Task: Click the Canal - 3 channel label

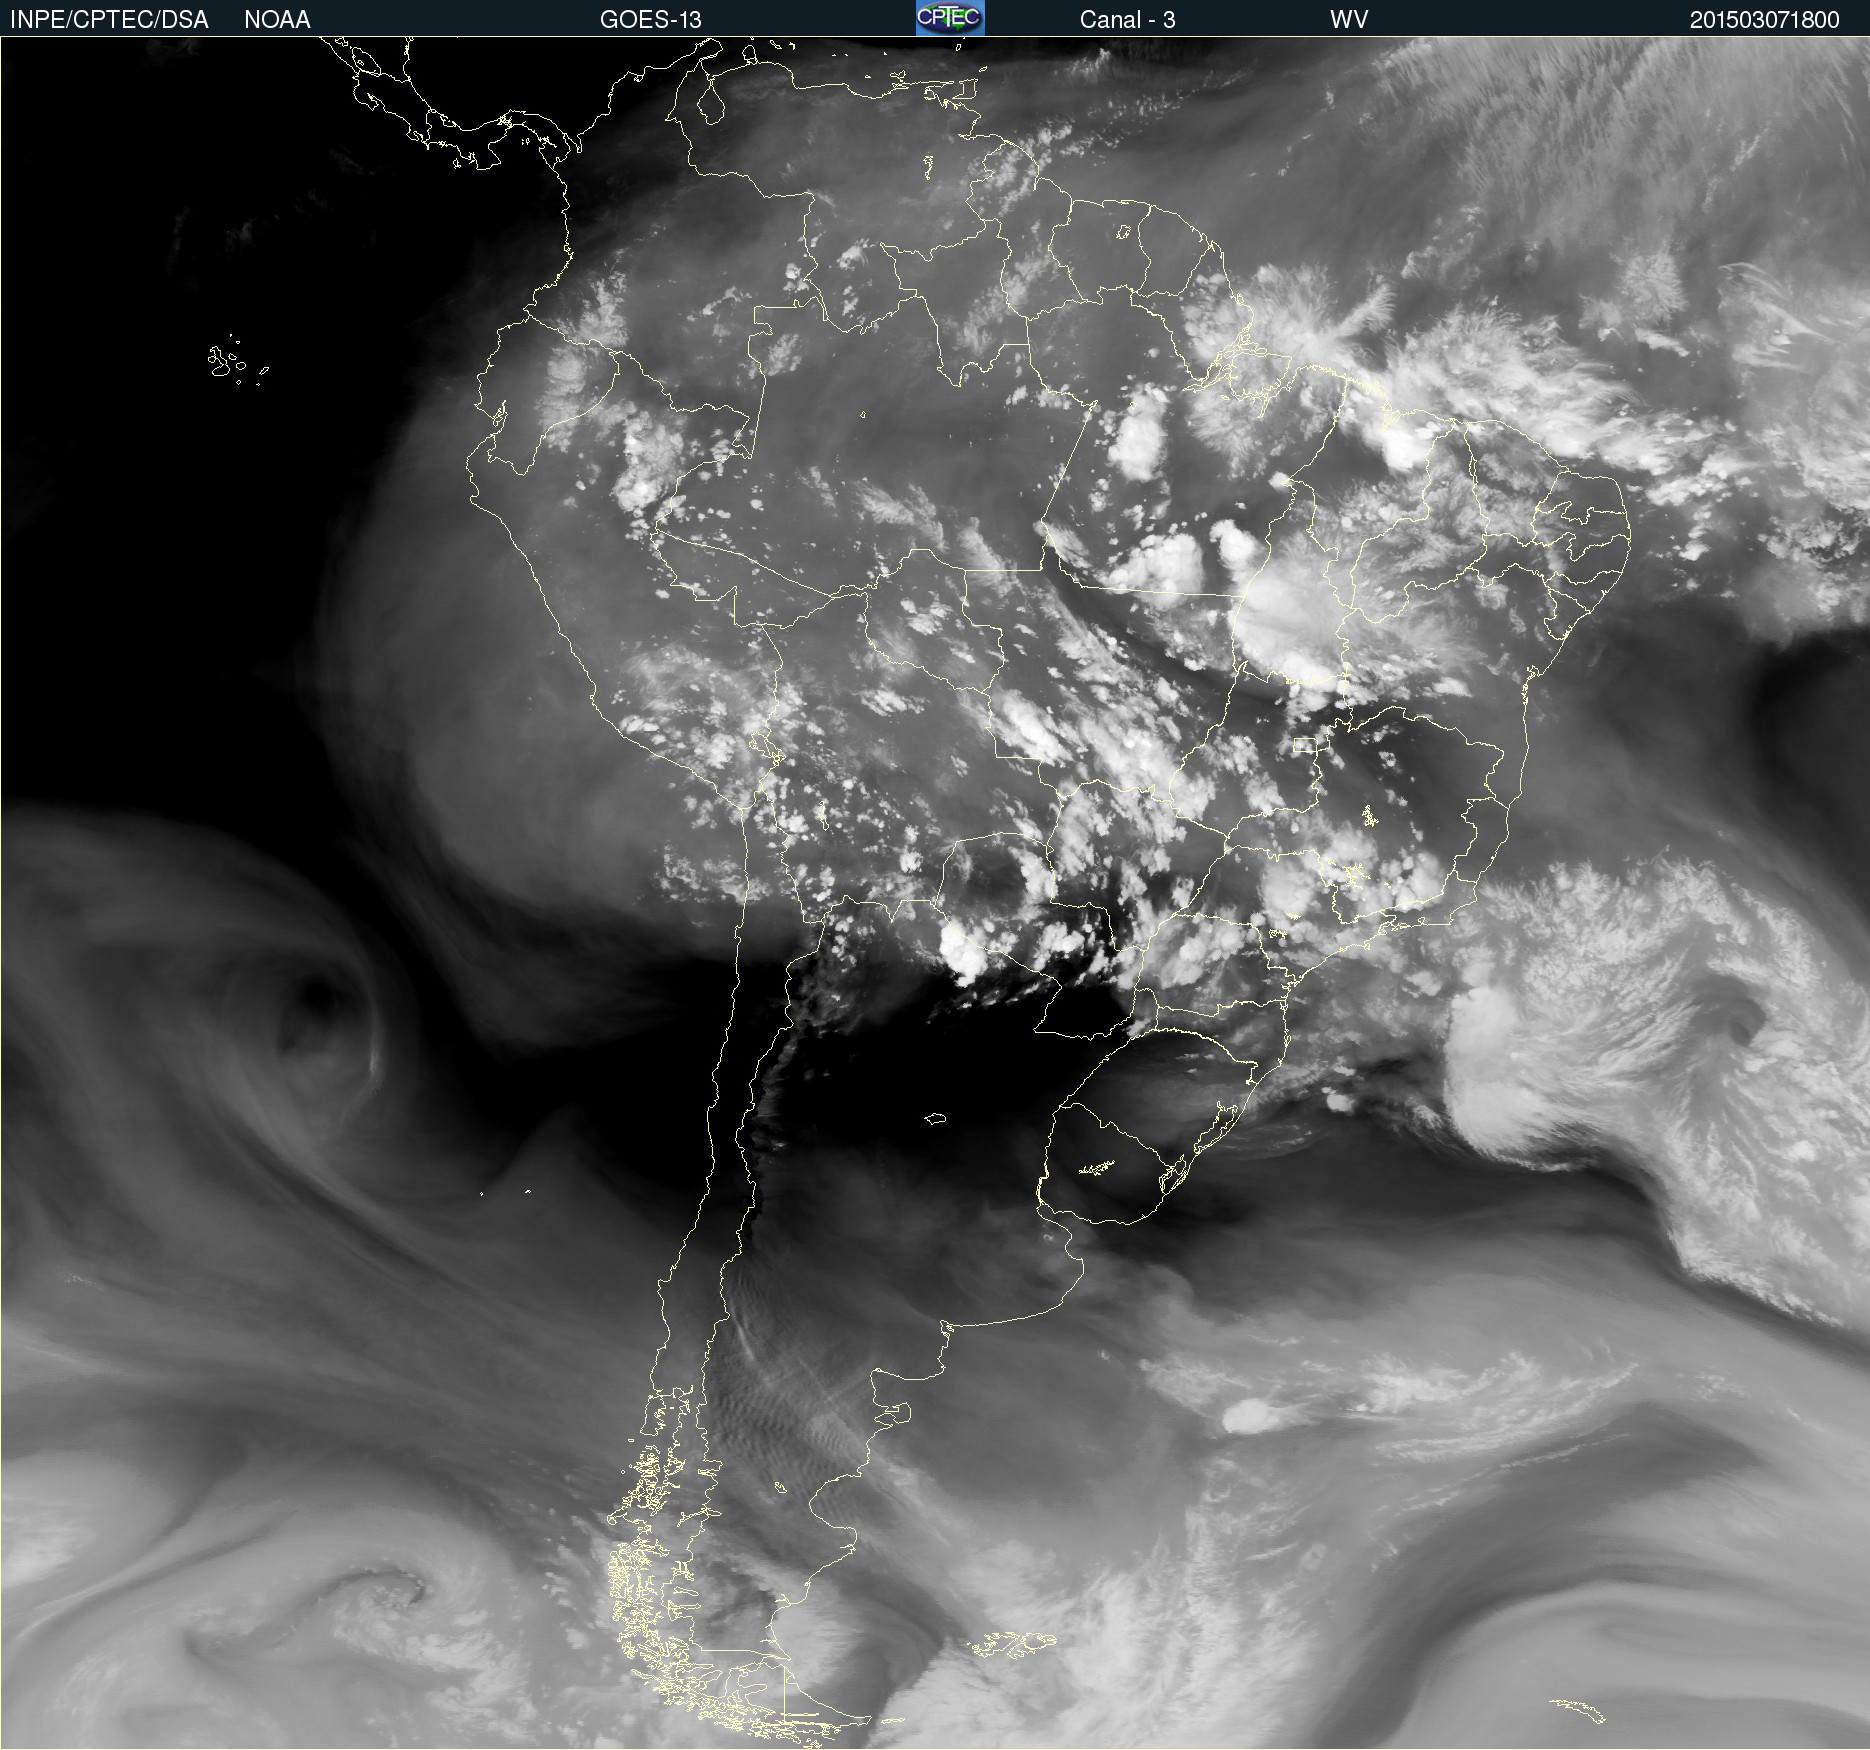Action: (1127, 20)
